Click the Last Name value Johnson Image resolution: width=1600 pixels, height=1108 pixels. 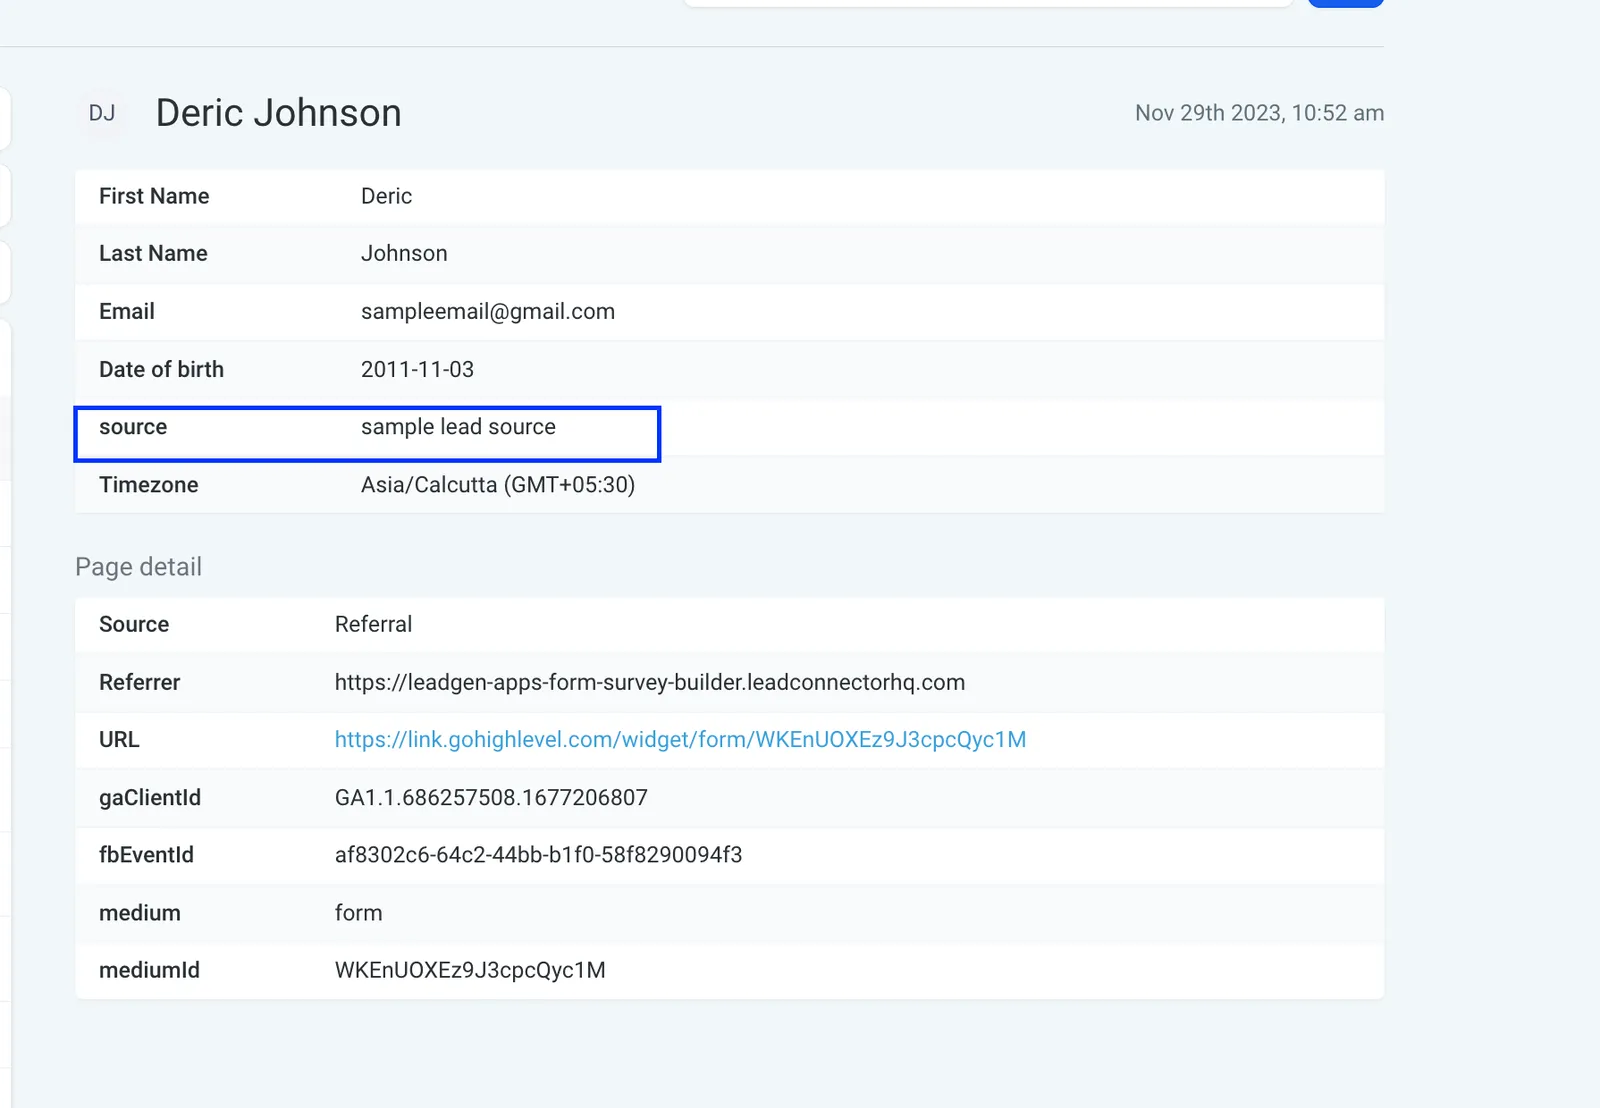click(404, 254)
